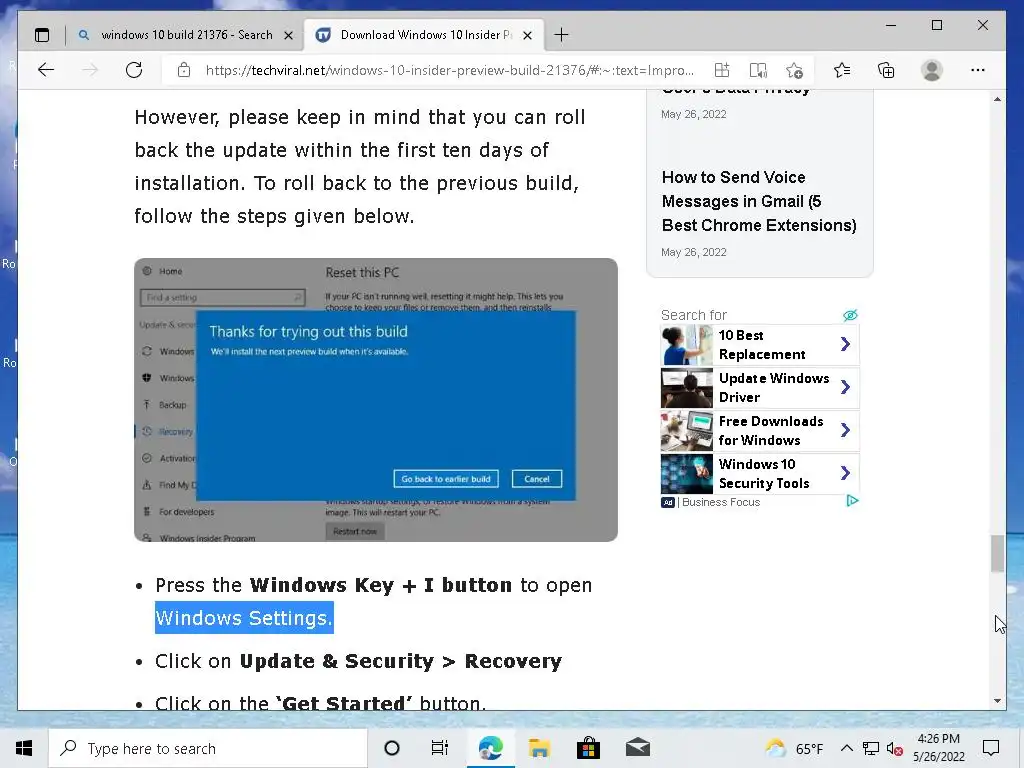Open Microsoft Store from taskbar

tap(588, 748)
